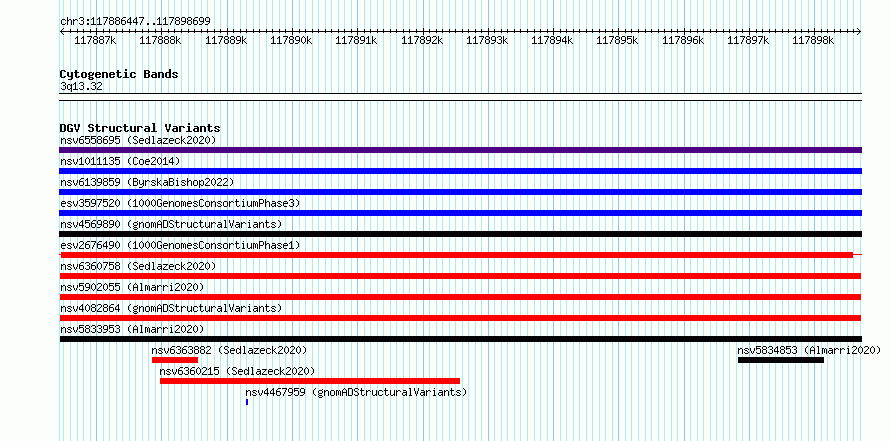Click the 117895k ruler position
Image resolution: width=890 pixels, height=441 pixels.
tap(618, 40)
